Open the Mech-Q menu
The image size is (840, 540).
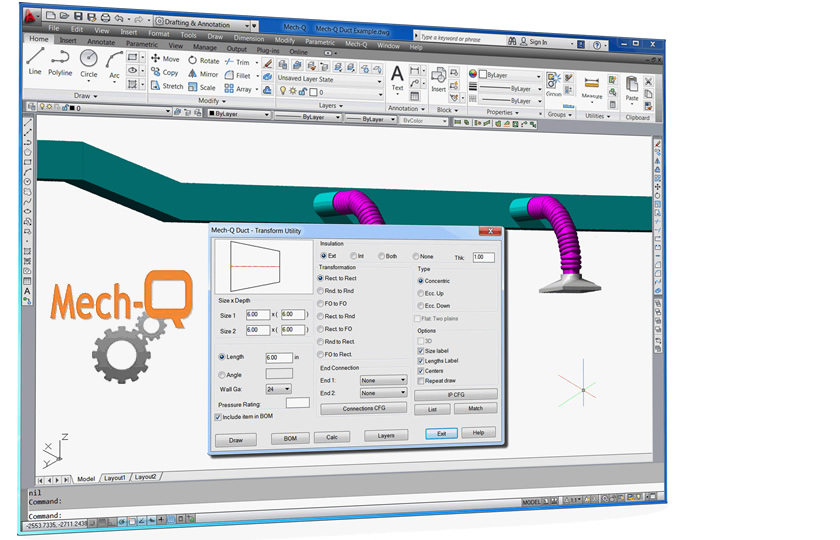[x=356, y=44]
